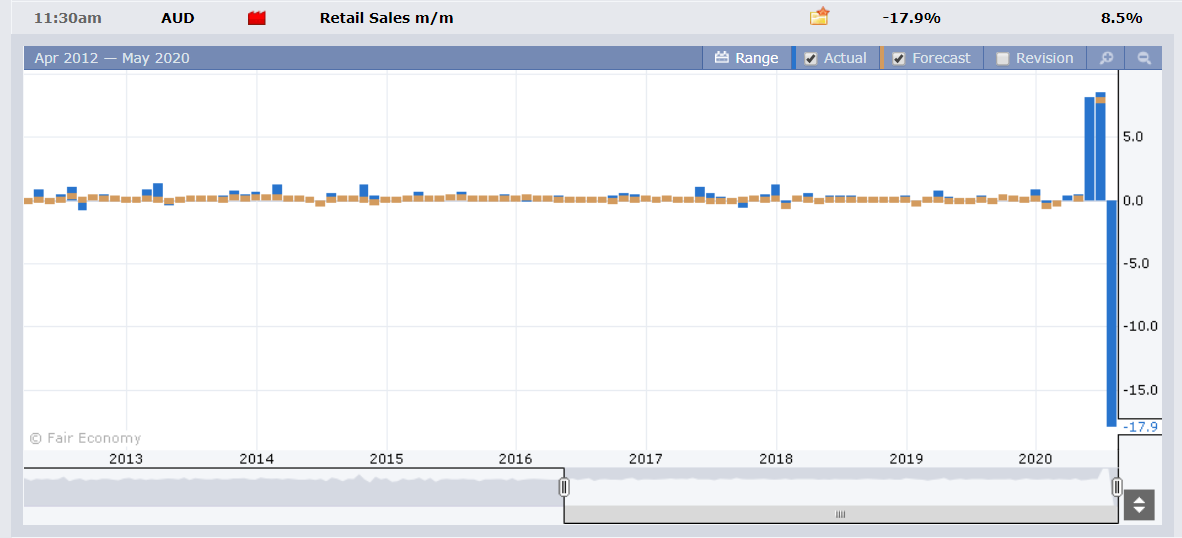Click the AUD currency label

click(178, 18)
